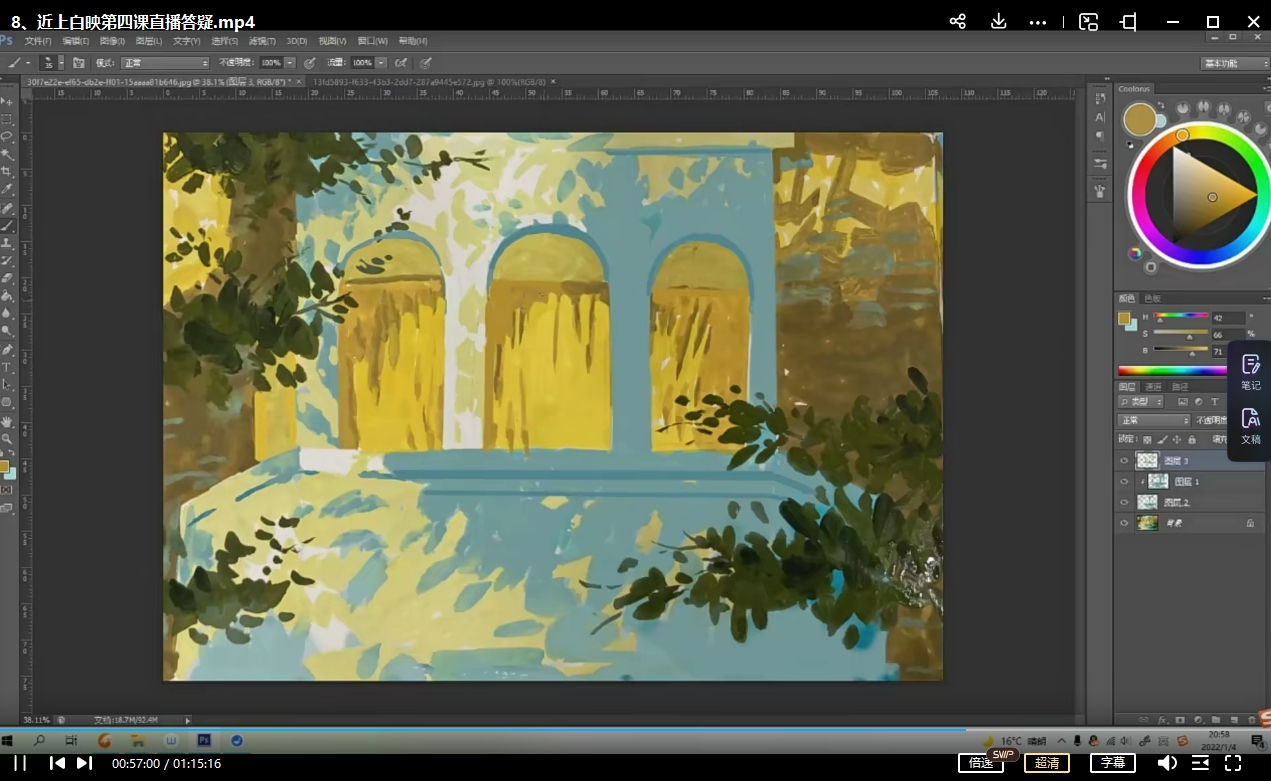Click the download icon in video player header
1271x781 pixels.
(x=998, y=21)
